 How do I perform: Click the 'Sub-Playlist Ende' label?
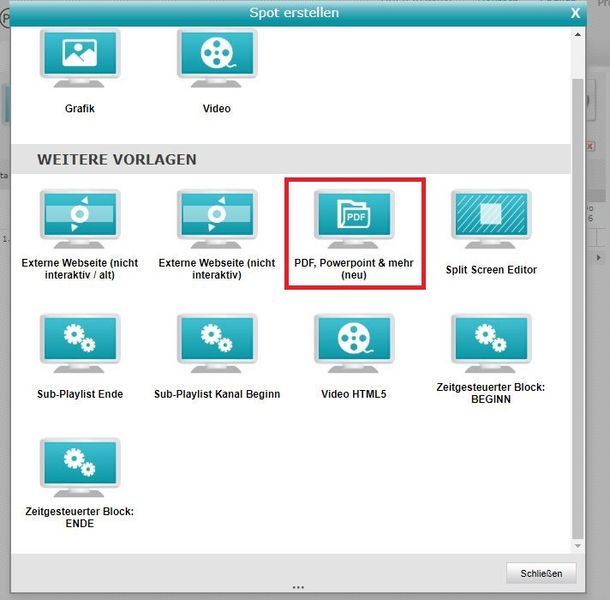click(x=80, y=394)
